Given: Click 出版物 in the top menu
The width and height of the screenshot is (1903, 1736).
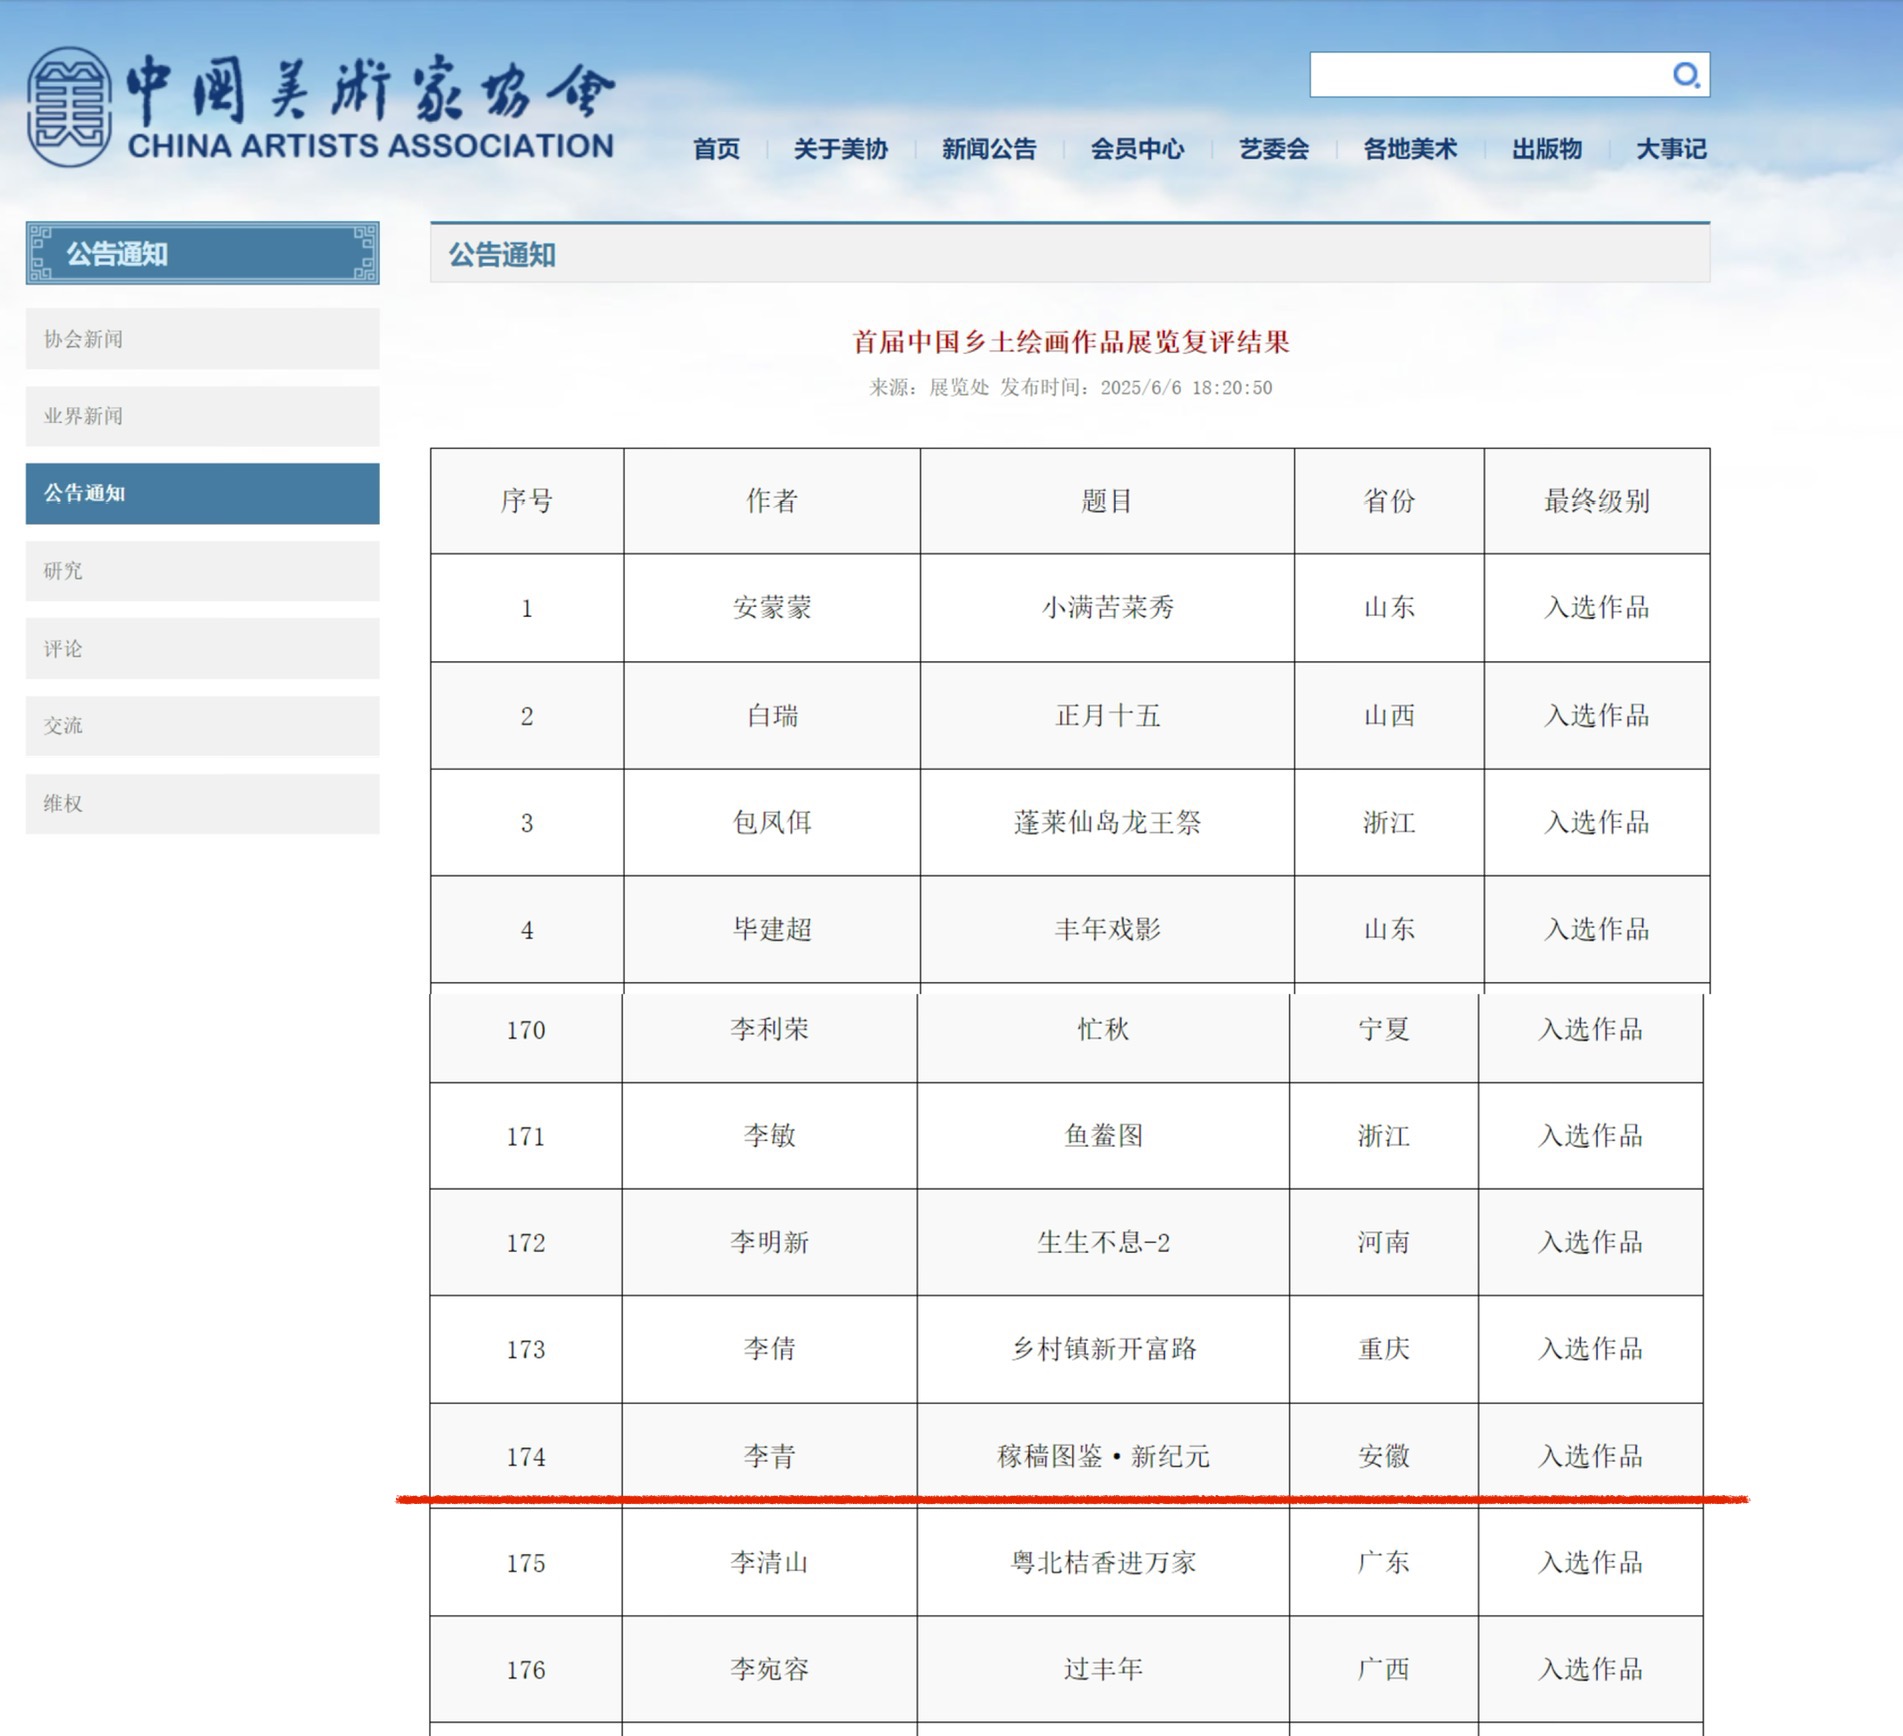Looking at the screenshot, I should [x=1546, y=149].
